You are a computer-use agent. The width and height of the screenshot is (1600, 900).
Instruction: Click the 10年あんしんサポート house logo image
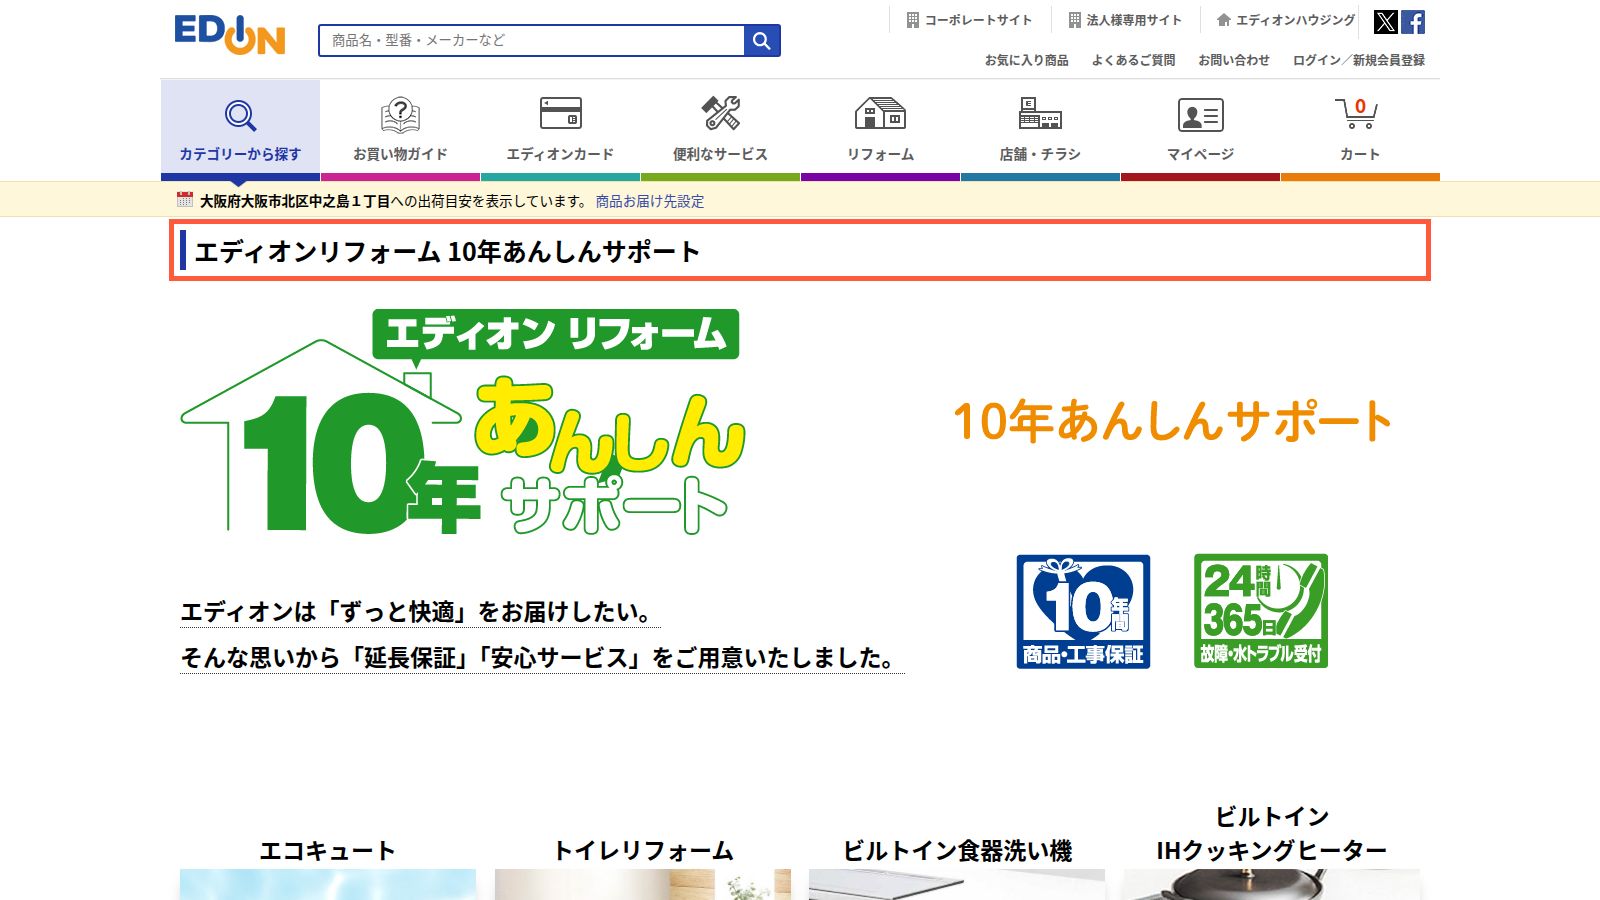coord(463,423)
